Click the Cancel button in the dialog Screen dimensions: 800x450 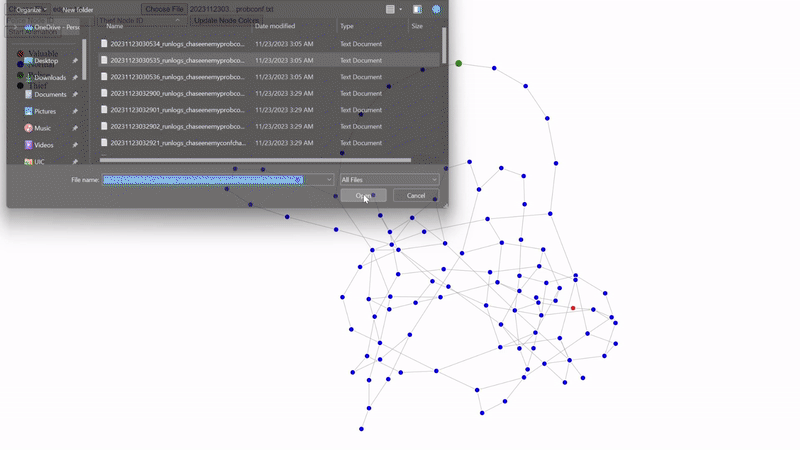[x=416, y=195]
